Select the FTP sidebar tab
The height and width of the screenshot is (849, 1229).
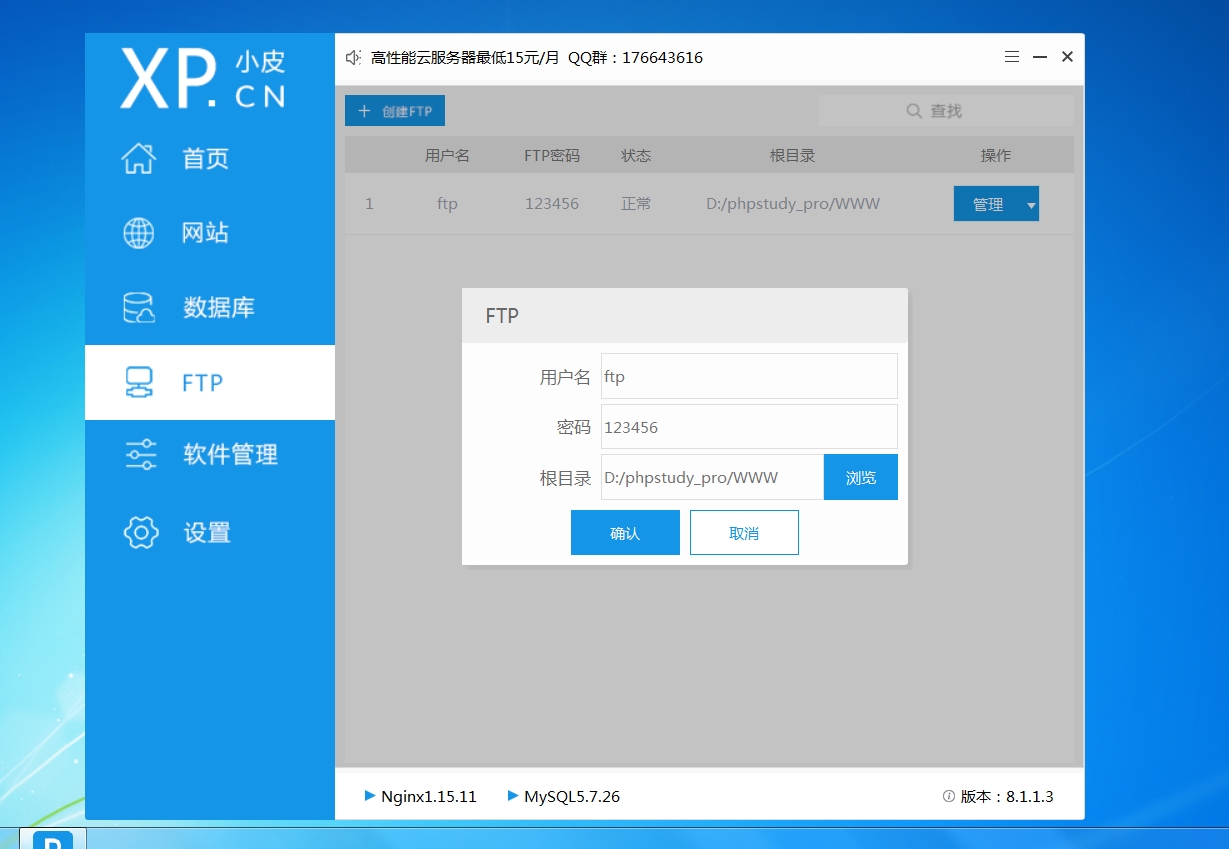click(x=209, y=382)
